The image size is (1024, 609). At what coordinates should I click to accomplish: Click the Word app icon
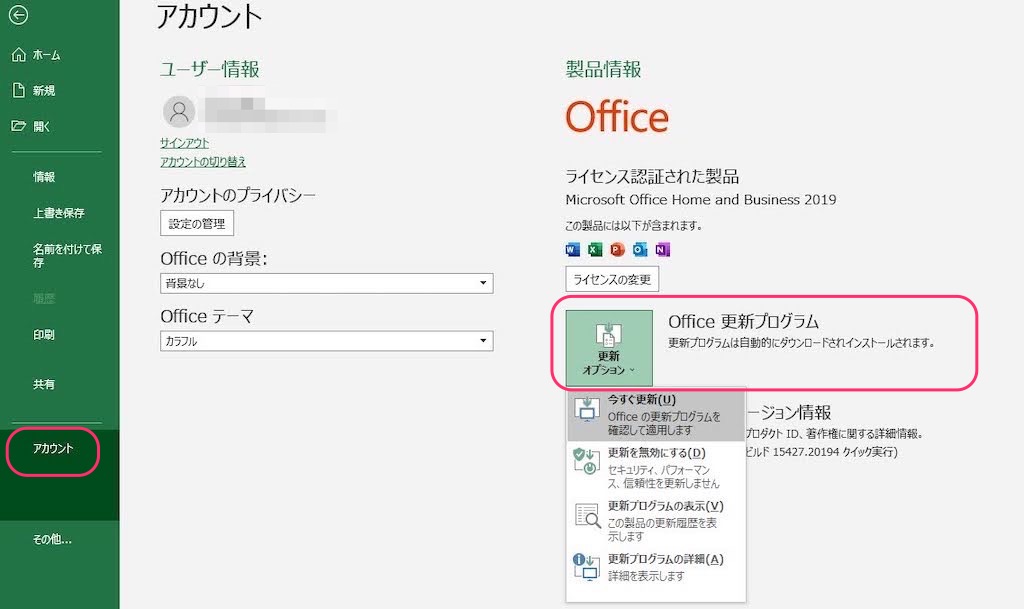pyautogui.click(x=572, y=249)
